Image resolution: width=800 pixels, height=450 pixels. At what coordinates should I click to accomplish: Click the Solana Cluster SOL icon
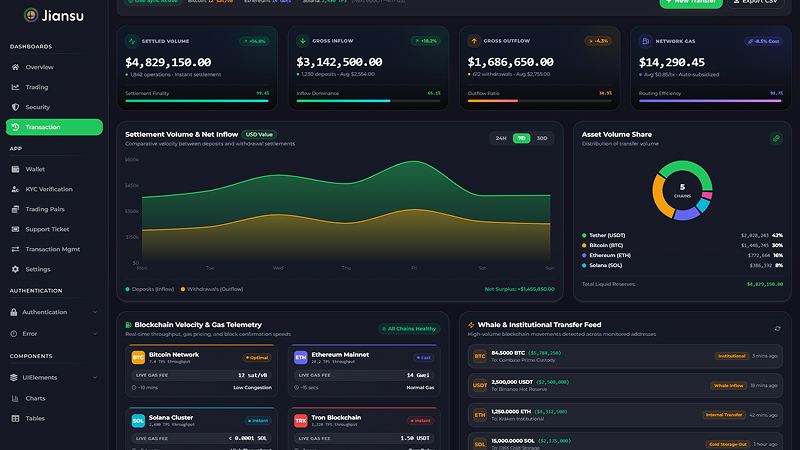pyautogui.click(x=138, y=421)
